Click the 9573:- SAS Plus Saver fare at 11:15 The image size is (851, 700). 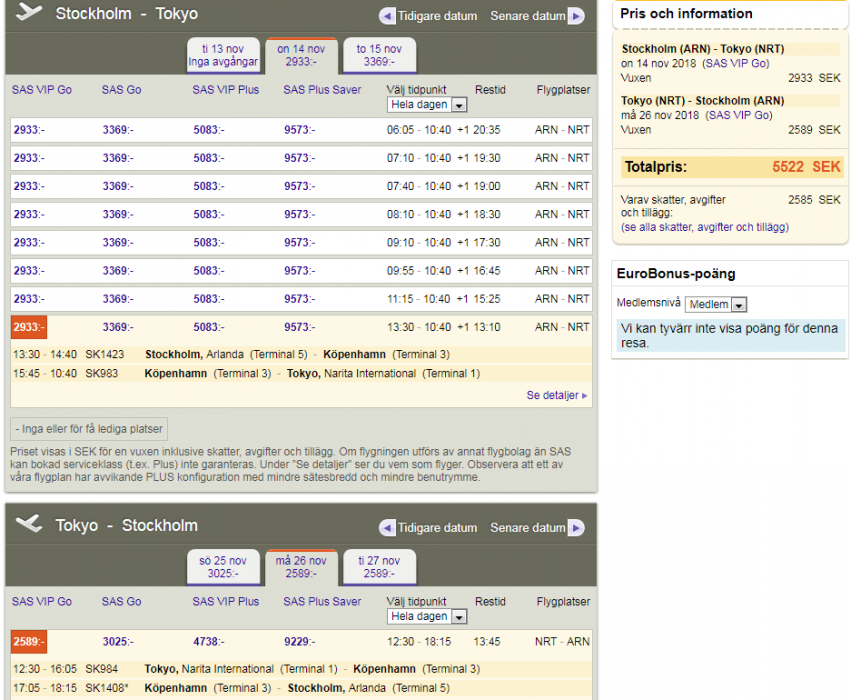(299, 299)
